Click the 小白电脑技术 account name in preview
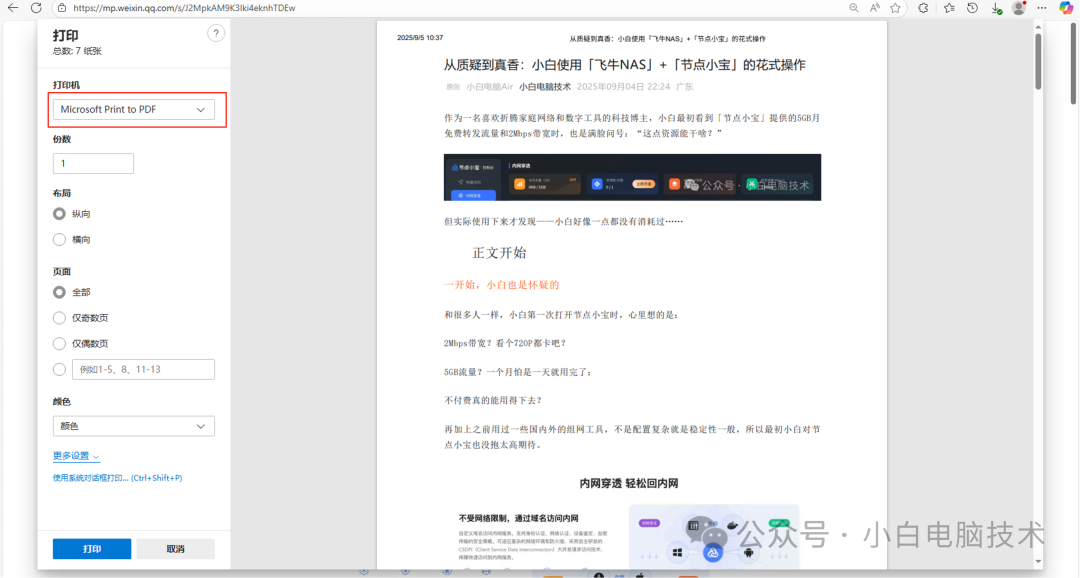This screenshot has height=578, width=1080. 545,87
